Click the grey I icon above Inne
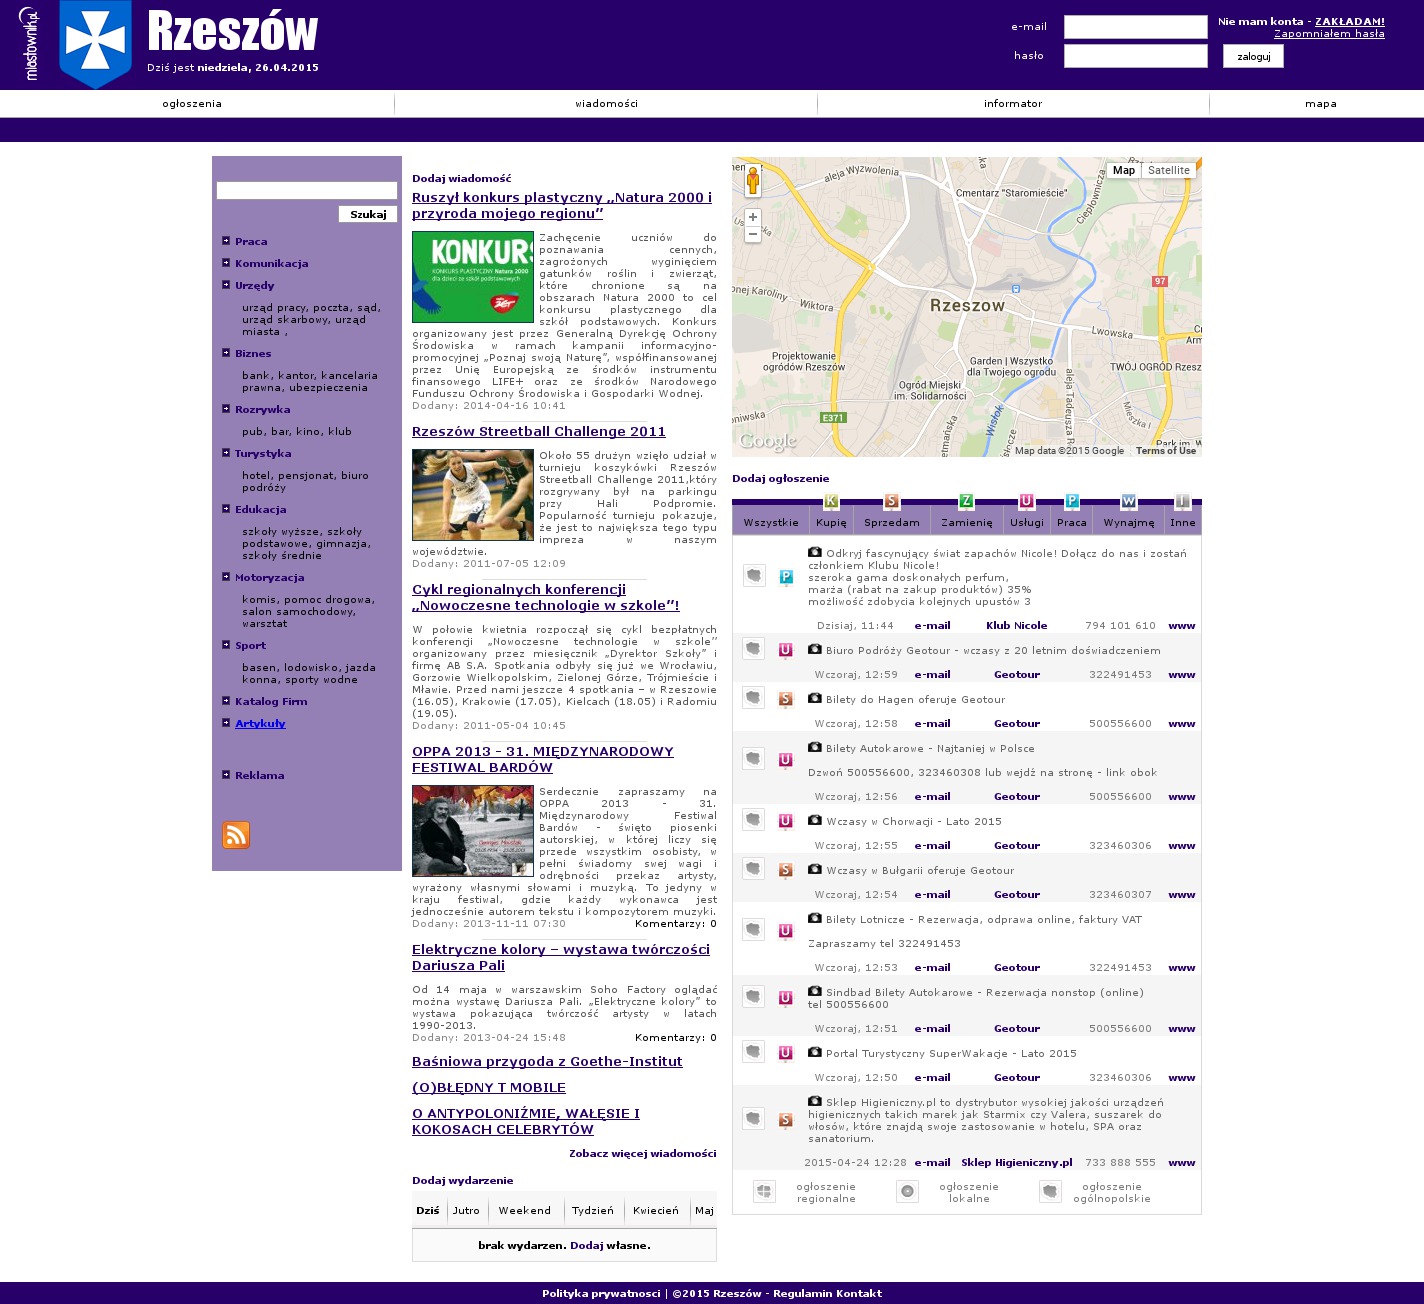The height and width of the screenshot is (1304, 1424). tap(1183, 501)
